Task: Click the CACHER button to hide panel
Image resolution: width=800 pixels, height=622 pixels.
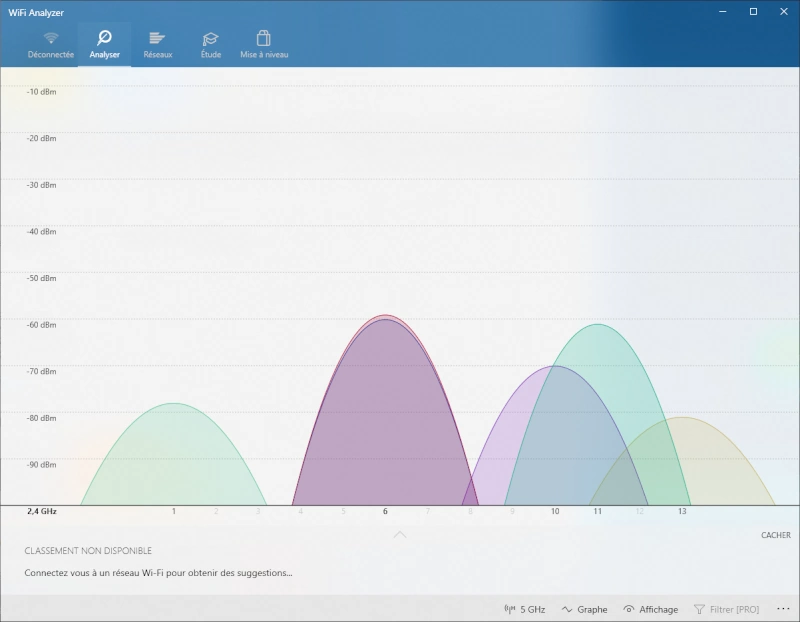Action: [775, 535]
